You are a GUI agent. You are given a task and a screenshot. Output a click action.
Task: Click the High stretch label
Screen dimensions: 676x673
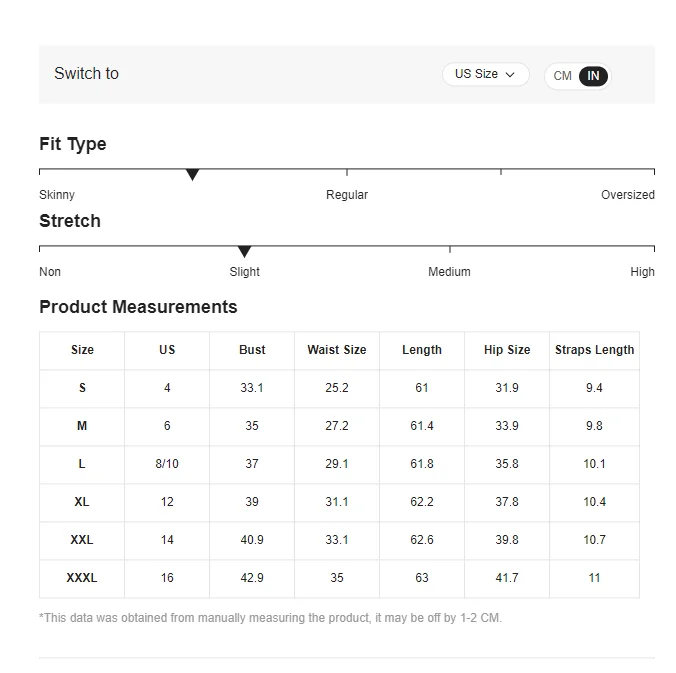(642, 272)
